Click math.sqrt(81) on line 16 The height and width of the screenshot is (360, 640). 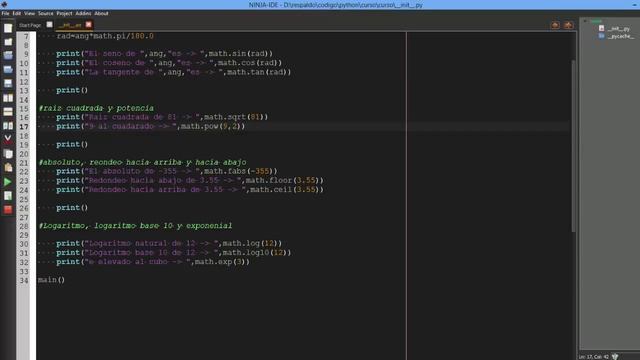click(234, 117)
